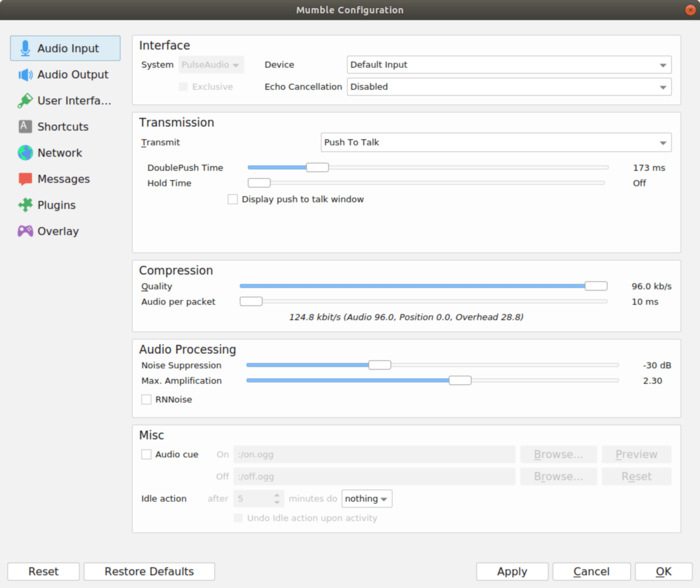700x588 pixels.
Task: Enable Display push to talk window
Action: pos(233,199)
